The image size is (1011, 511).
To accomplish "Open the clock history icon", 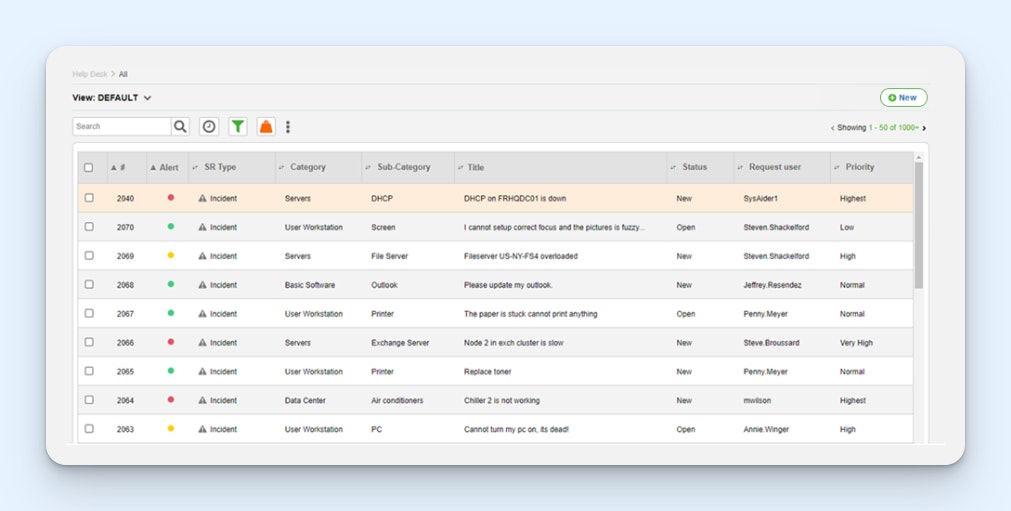I will tap(209, 127).
